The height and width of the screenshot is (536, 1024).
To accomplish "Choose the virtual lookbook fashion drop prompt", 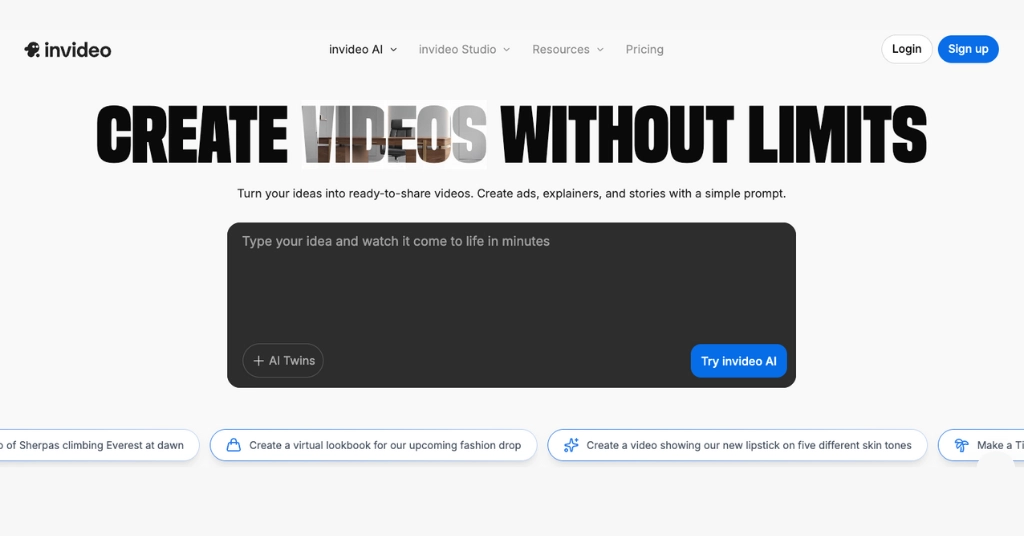I will point(373,445).
